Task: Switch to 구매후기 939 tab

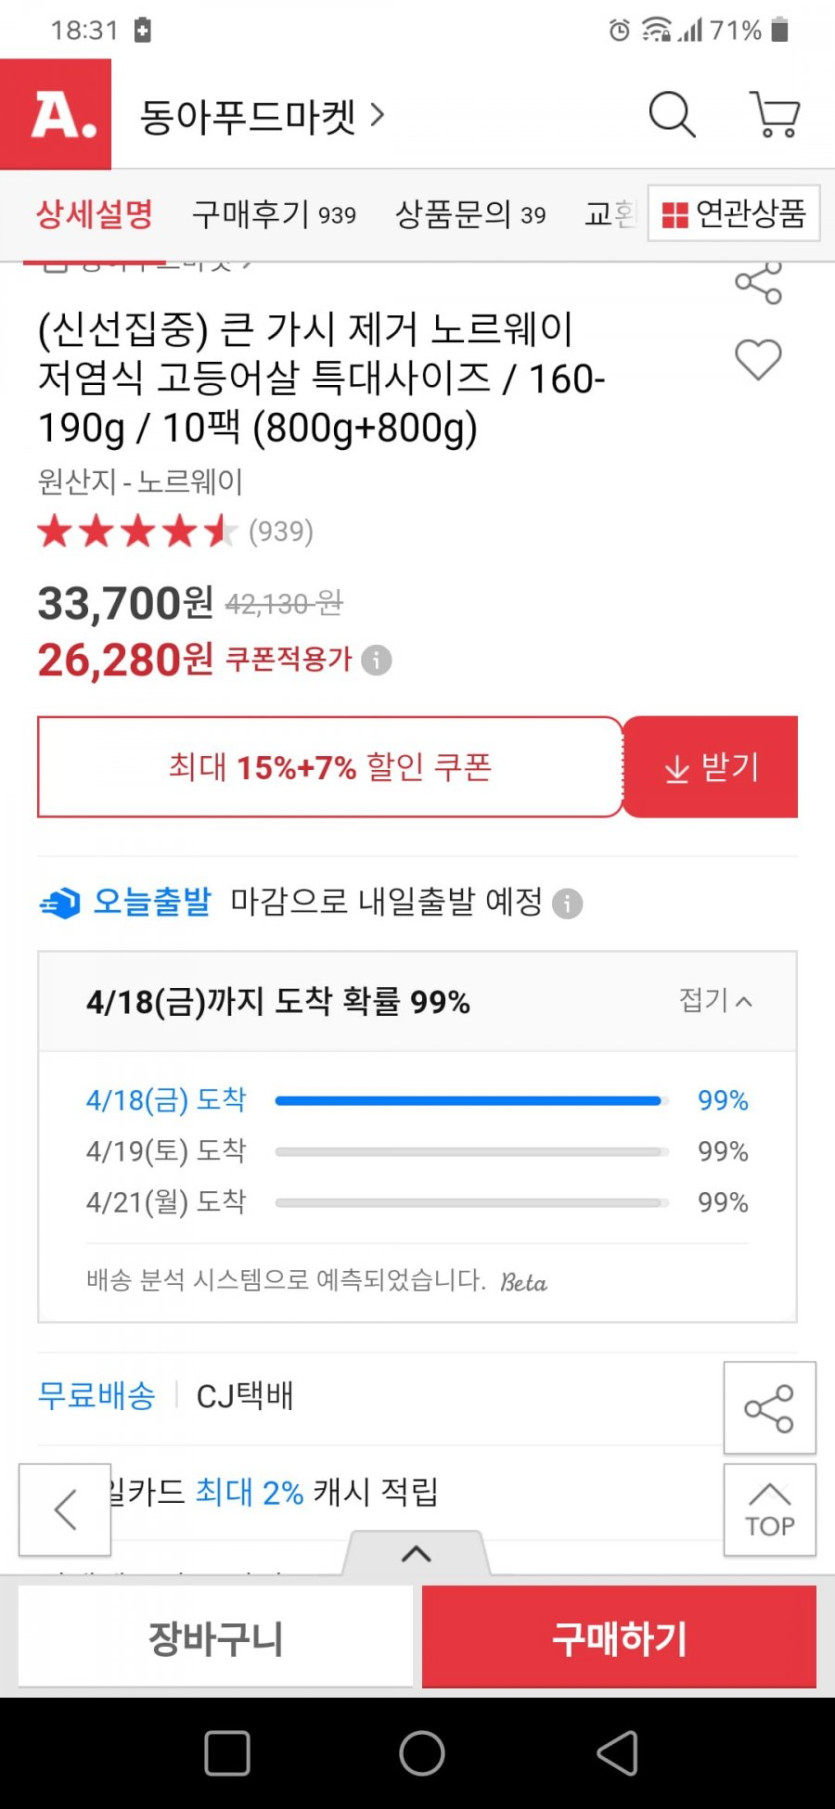Action: (x=274, y=214)
